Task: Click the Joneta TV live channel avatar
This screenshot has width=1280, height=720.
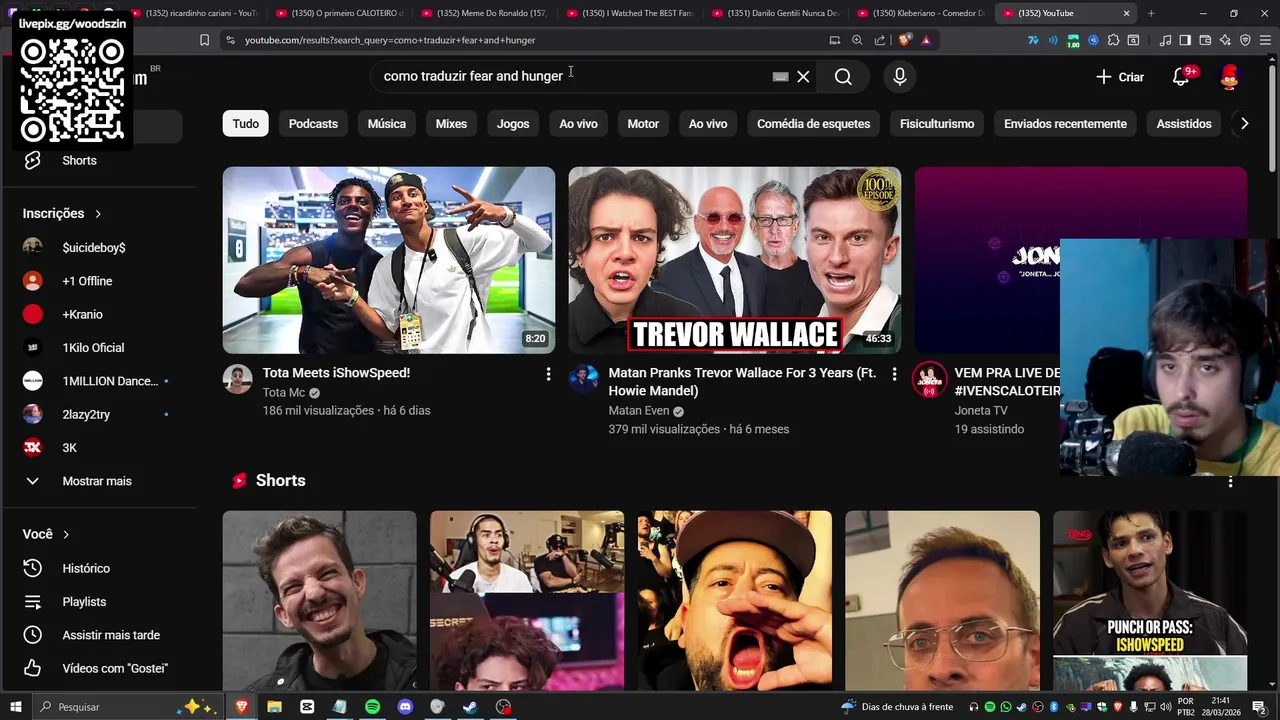Action: (x=929, y=380)
